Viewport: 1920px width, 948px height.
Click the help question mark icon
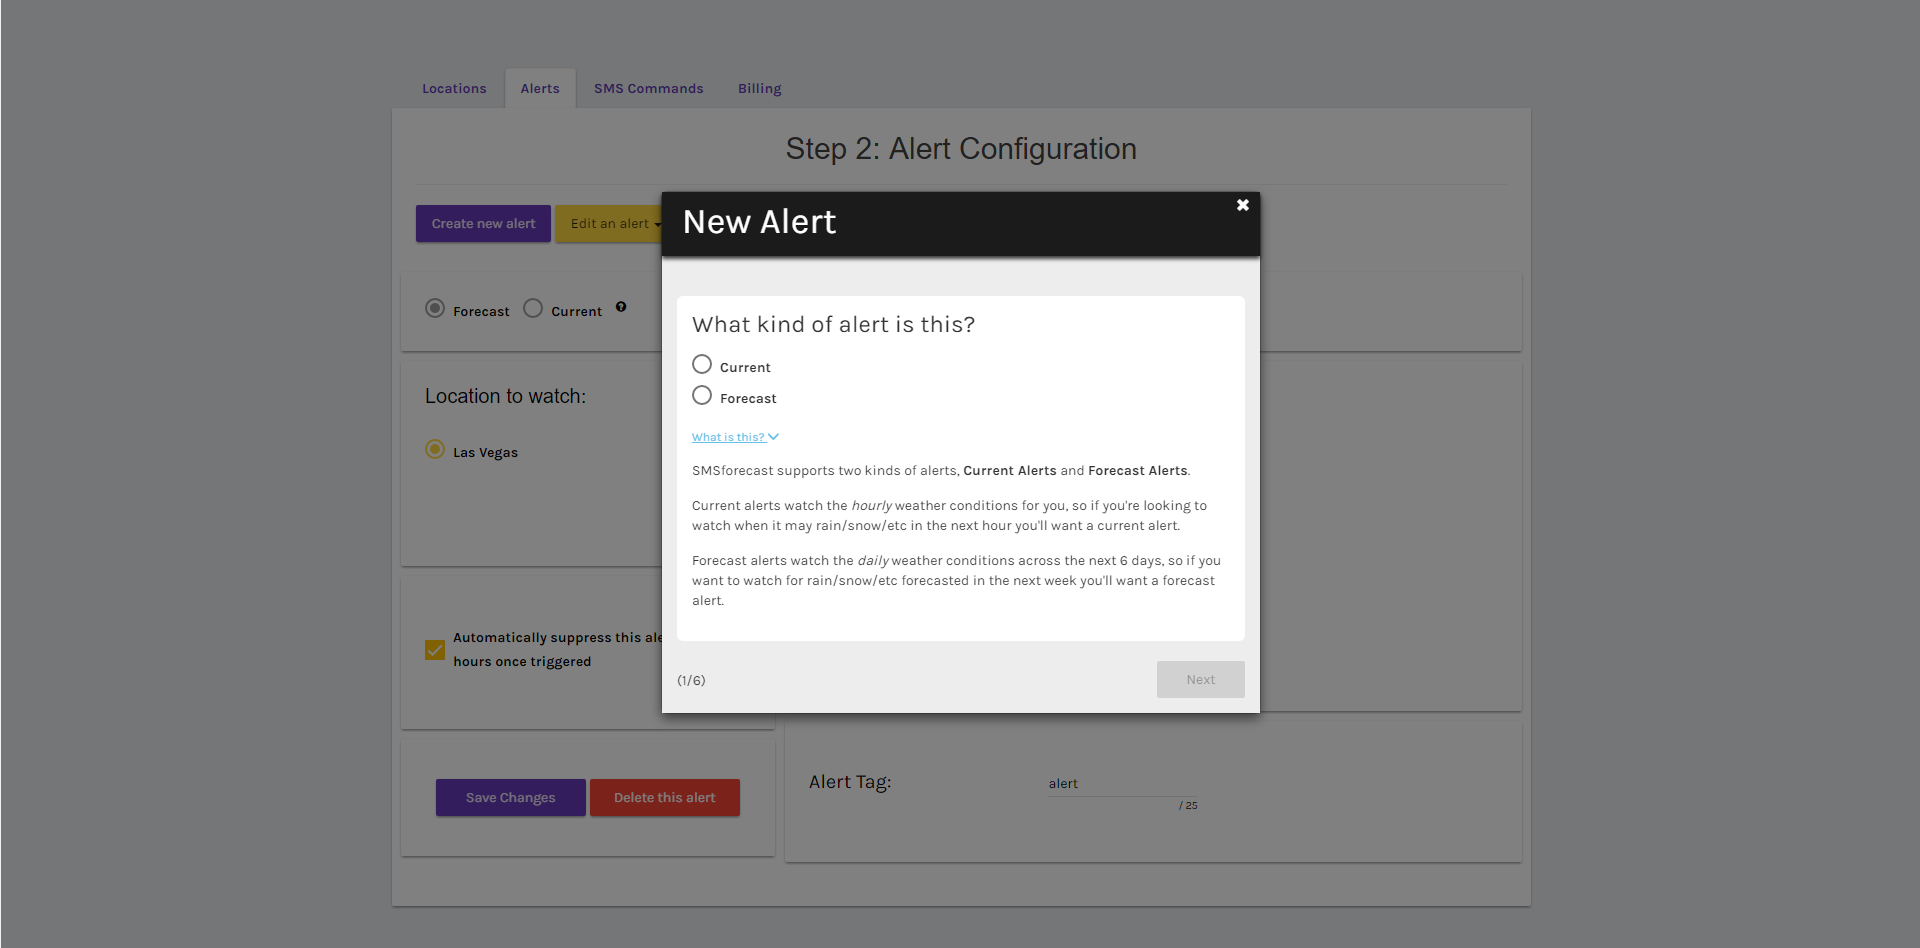coord(621,307)
